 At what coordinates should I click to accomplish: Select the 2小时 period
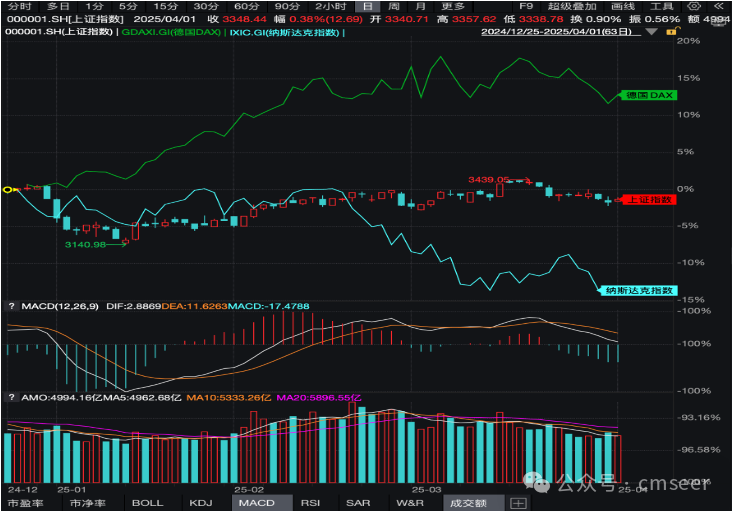tap(331, 6)
